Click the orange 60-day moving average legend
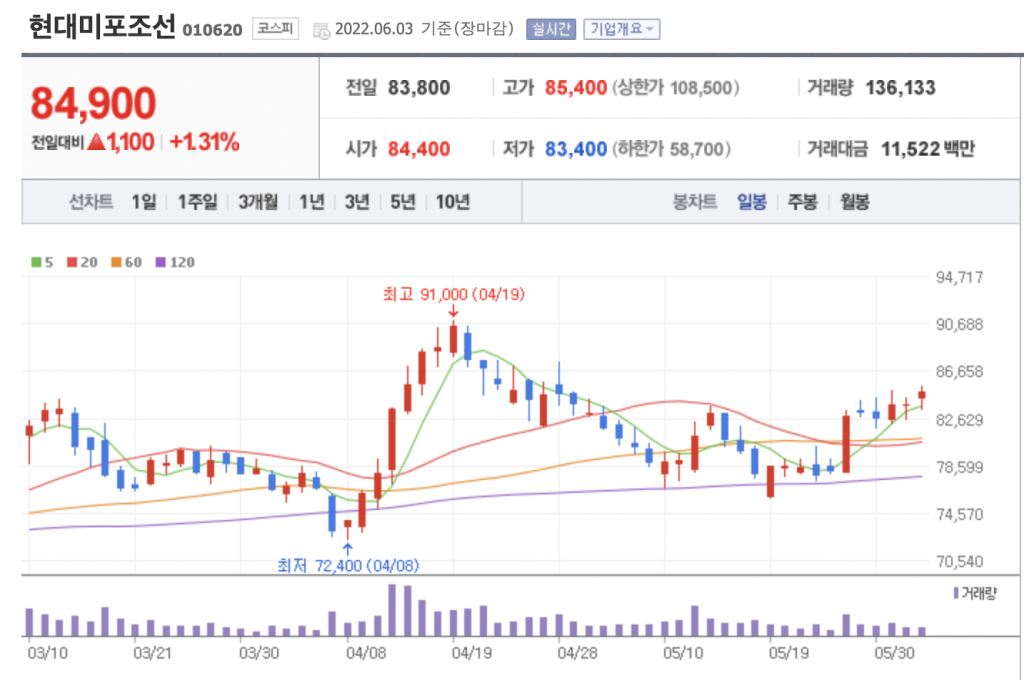Viewport: 1024px width, 680px height. point(128,262)
